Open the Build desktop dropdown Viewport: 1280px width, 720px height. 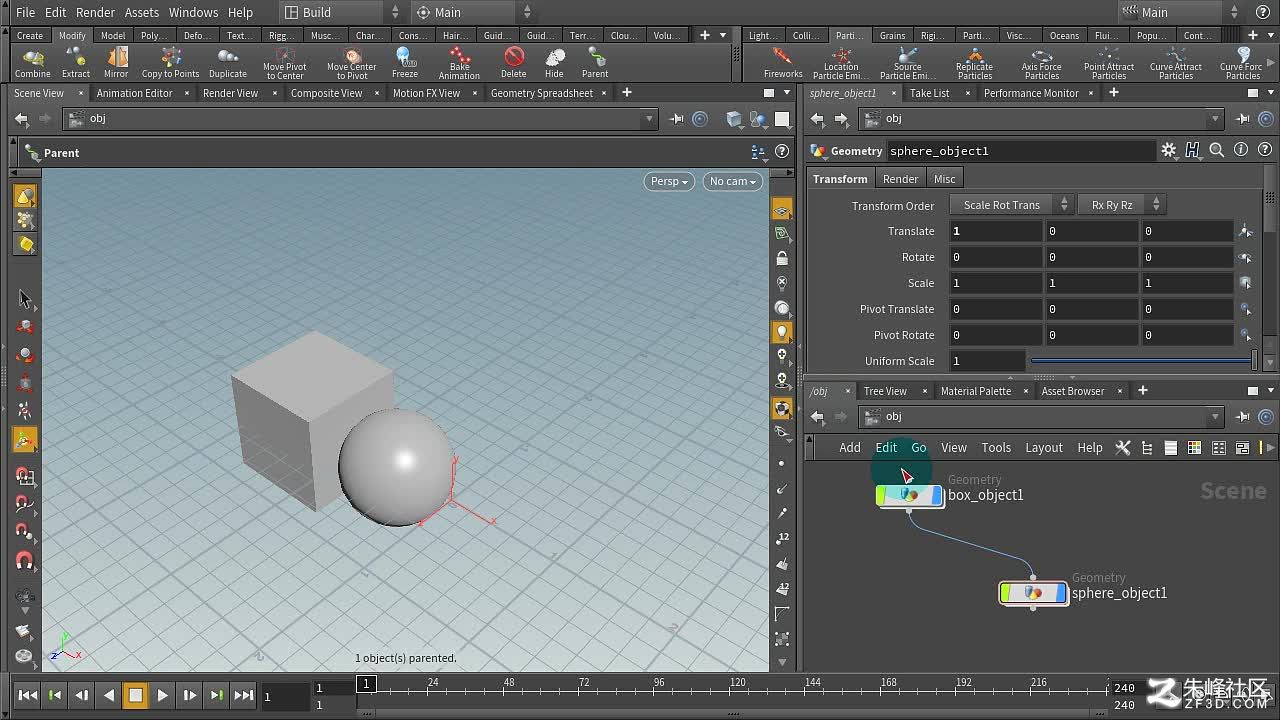[340, 12]
